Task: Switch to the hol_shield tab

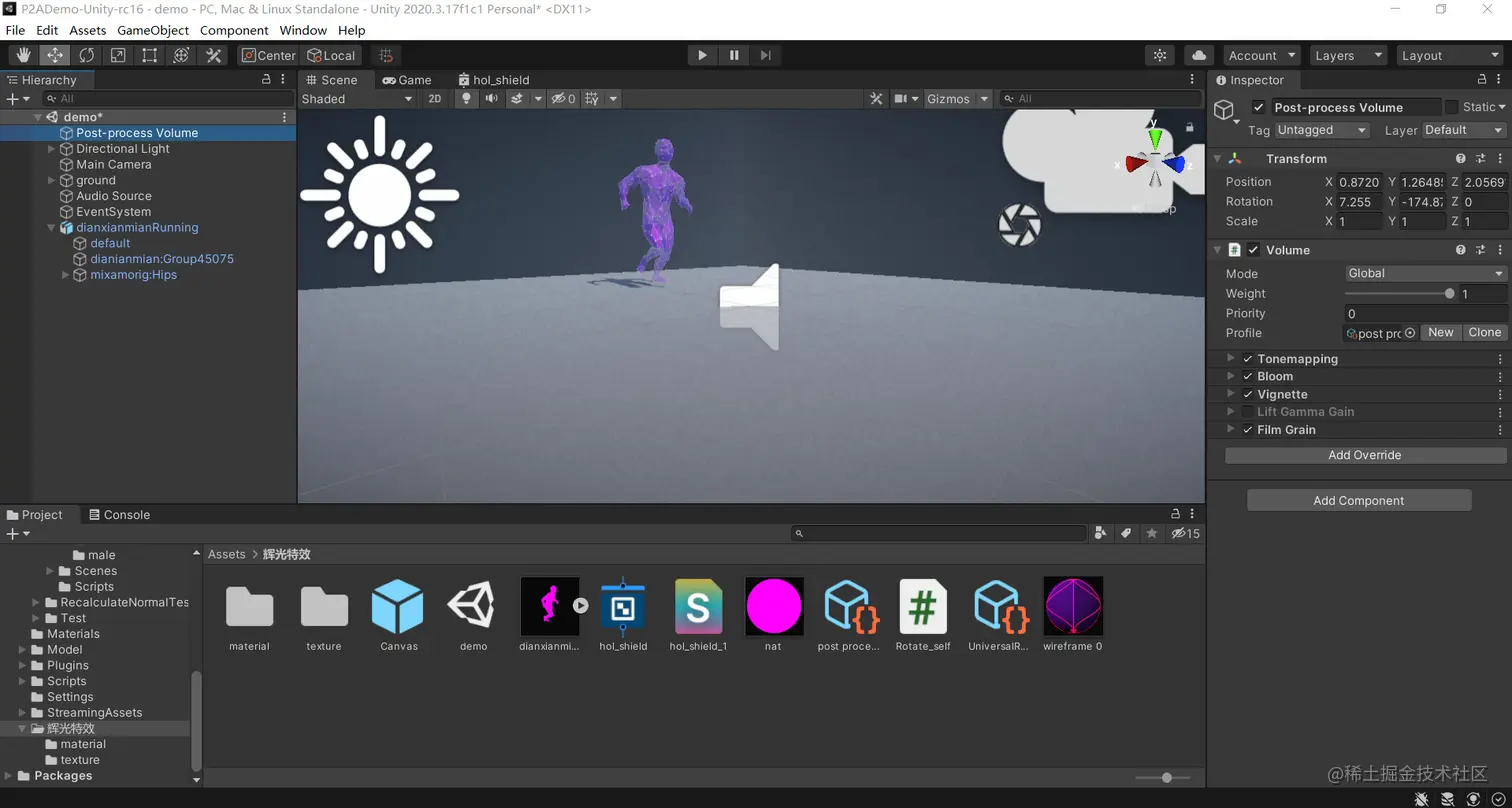Action: coord(494,80)
